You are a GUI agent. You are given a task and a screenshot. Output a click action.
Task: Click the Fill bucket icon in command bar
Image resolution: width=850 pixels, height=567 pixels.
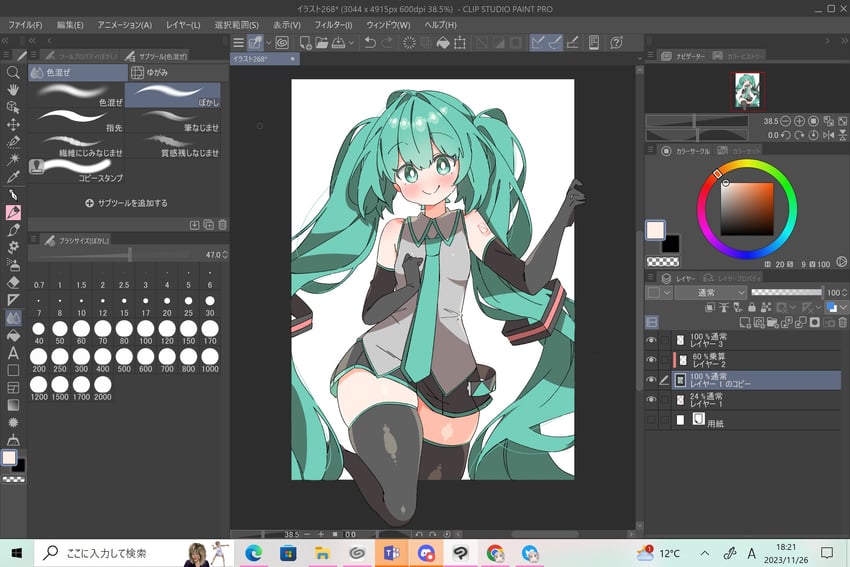(443, 42)
